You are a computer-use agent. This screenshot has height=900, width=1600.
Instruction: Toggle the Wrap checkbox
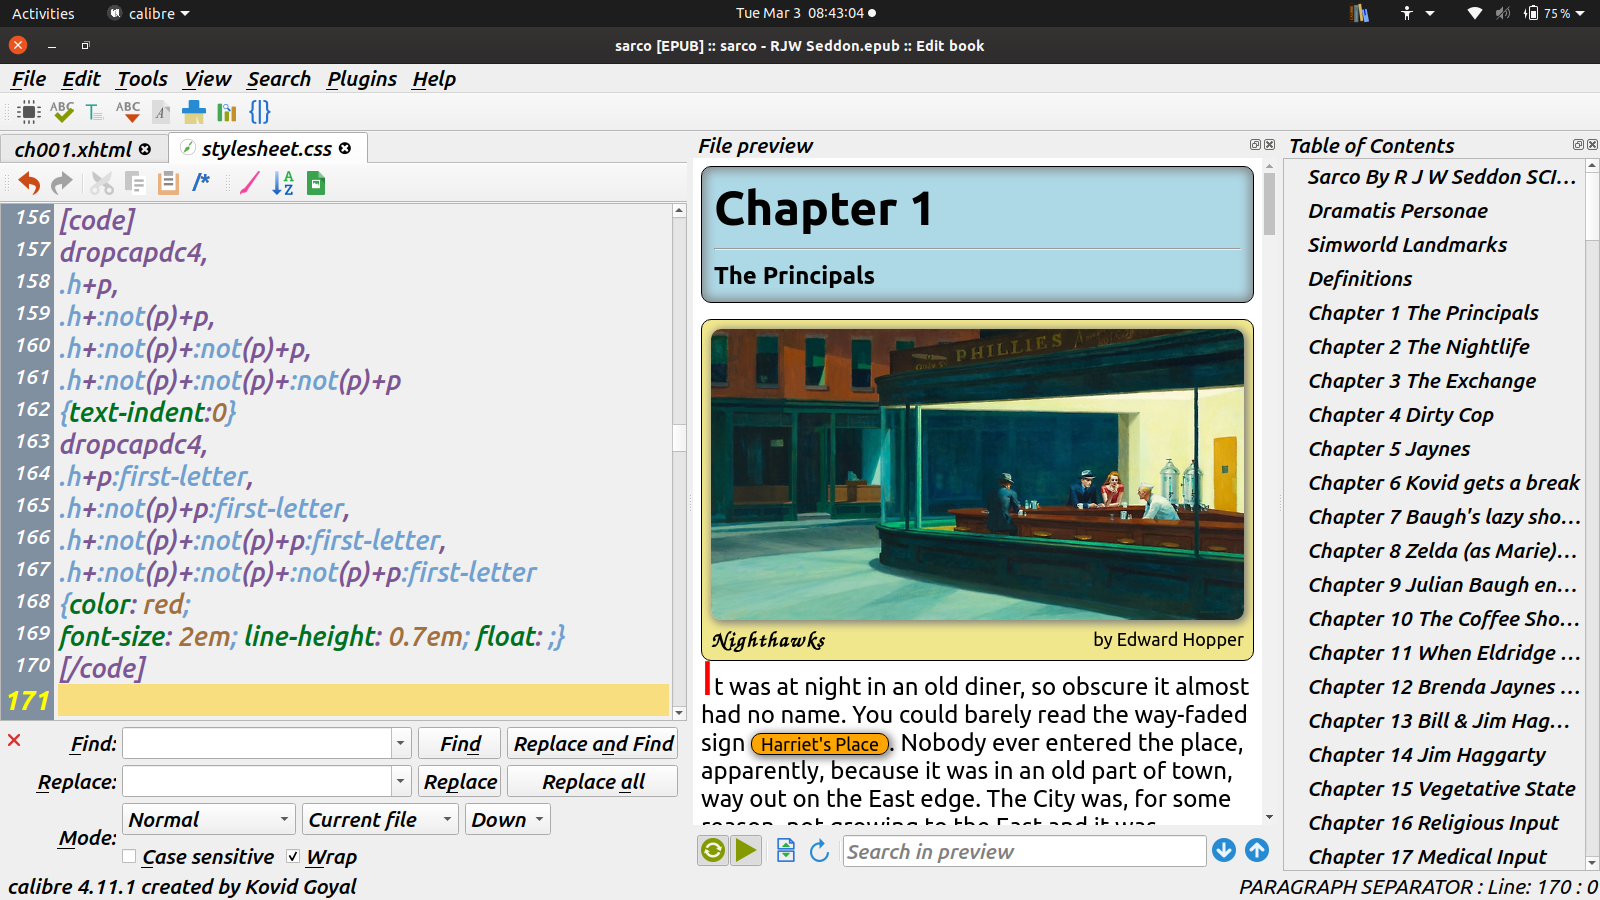(293, 856)
